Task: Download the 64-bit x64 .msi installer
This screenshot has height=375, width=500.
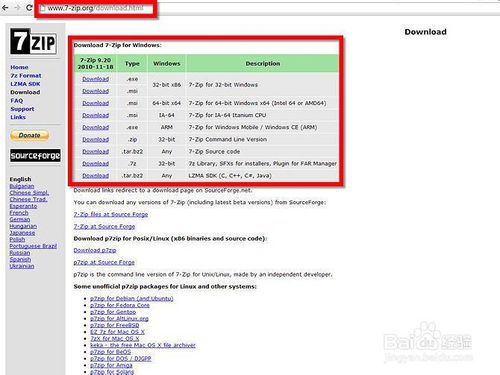Action: tap(96, 103)
